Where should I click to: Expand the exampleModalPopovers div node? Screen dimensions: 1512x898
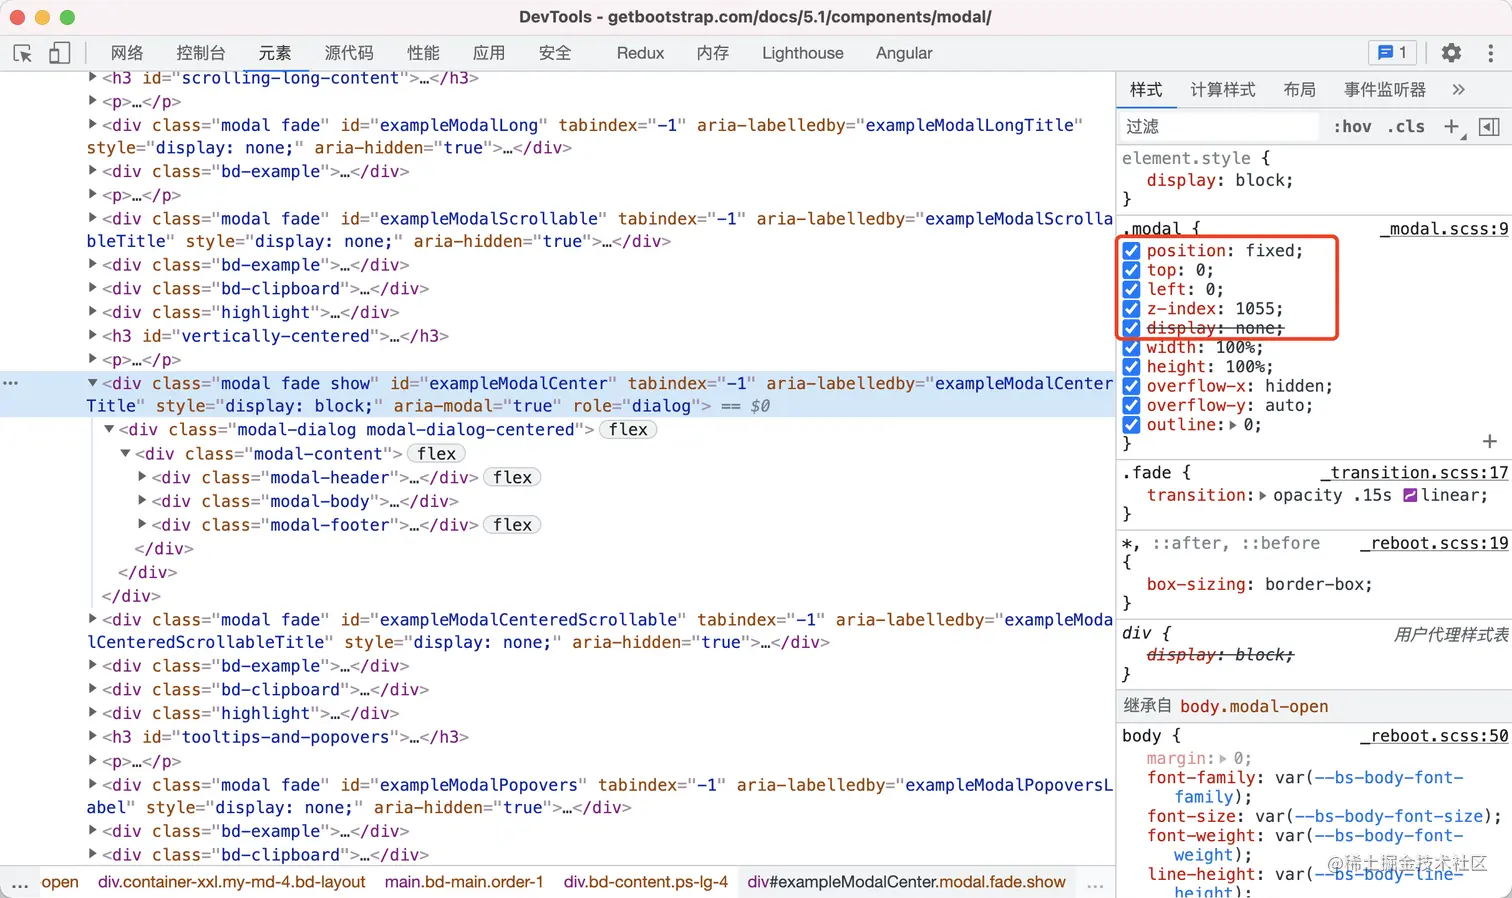93,784
